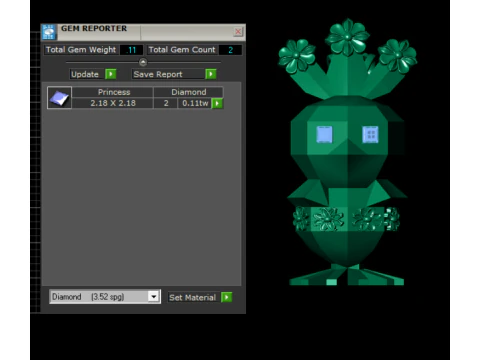Select the left blue princess gem on the model
The width and height of the screenshot is (480, 360).
click(x=324, y=134)
